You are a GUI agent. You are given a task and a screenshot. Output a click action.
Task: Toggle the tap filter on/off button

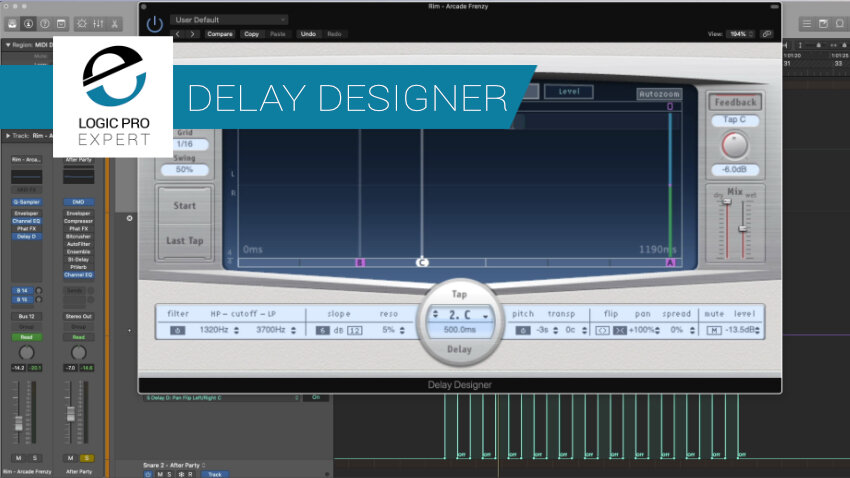click(x=177, y=330)
